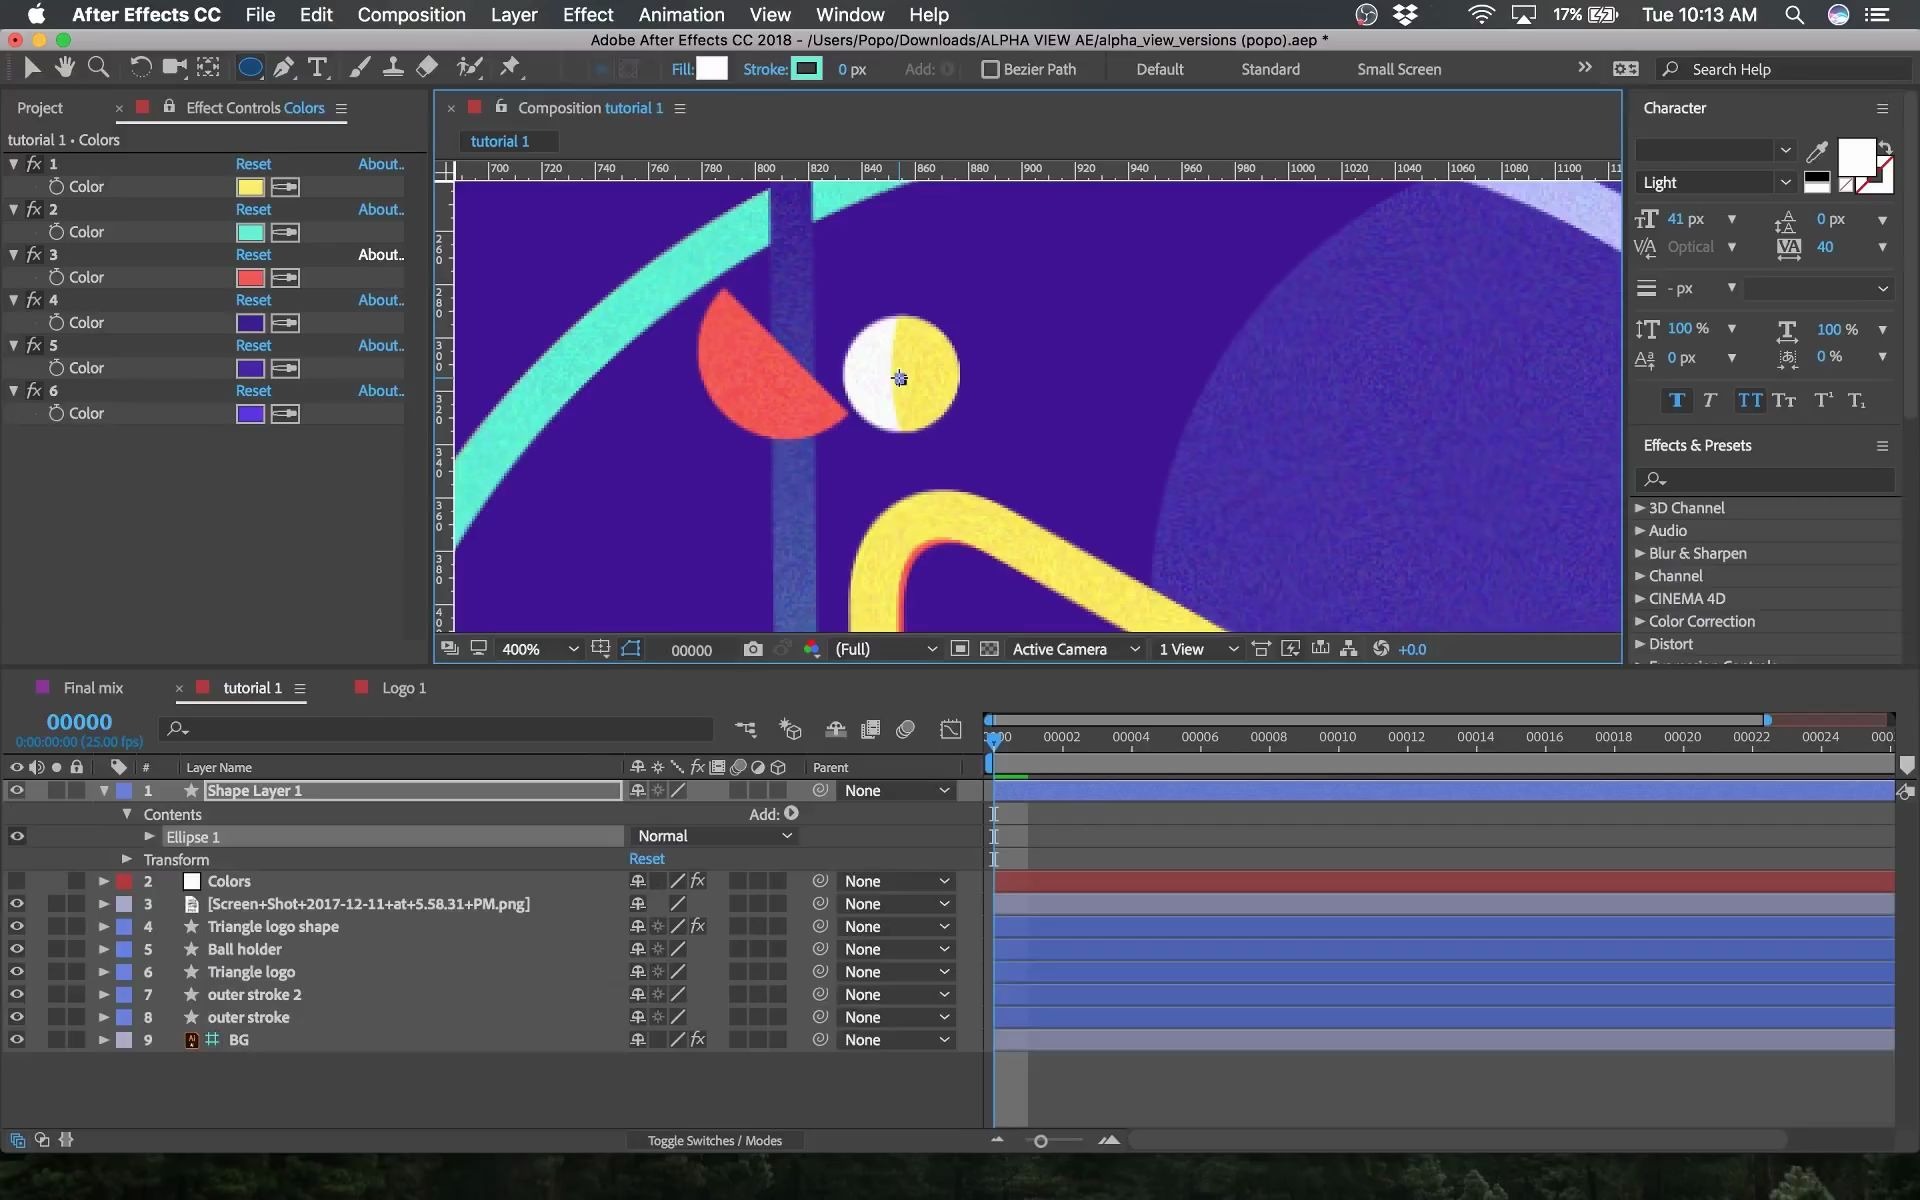Expand the Ellipse 1 shape contents
This screenshot has height=1200, width=1920.
pyautogui.click(x=148, y=836)
